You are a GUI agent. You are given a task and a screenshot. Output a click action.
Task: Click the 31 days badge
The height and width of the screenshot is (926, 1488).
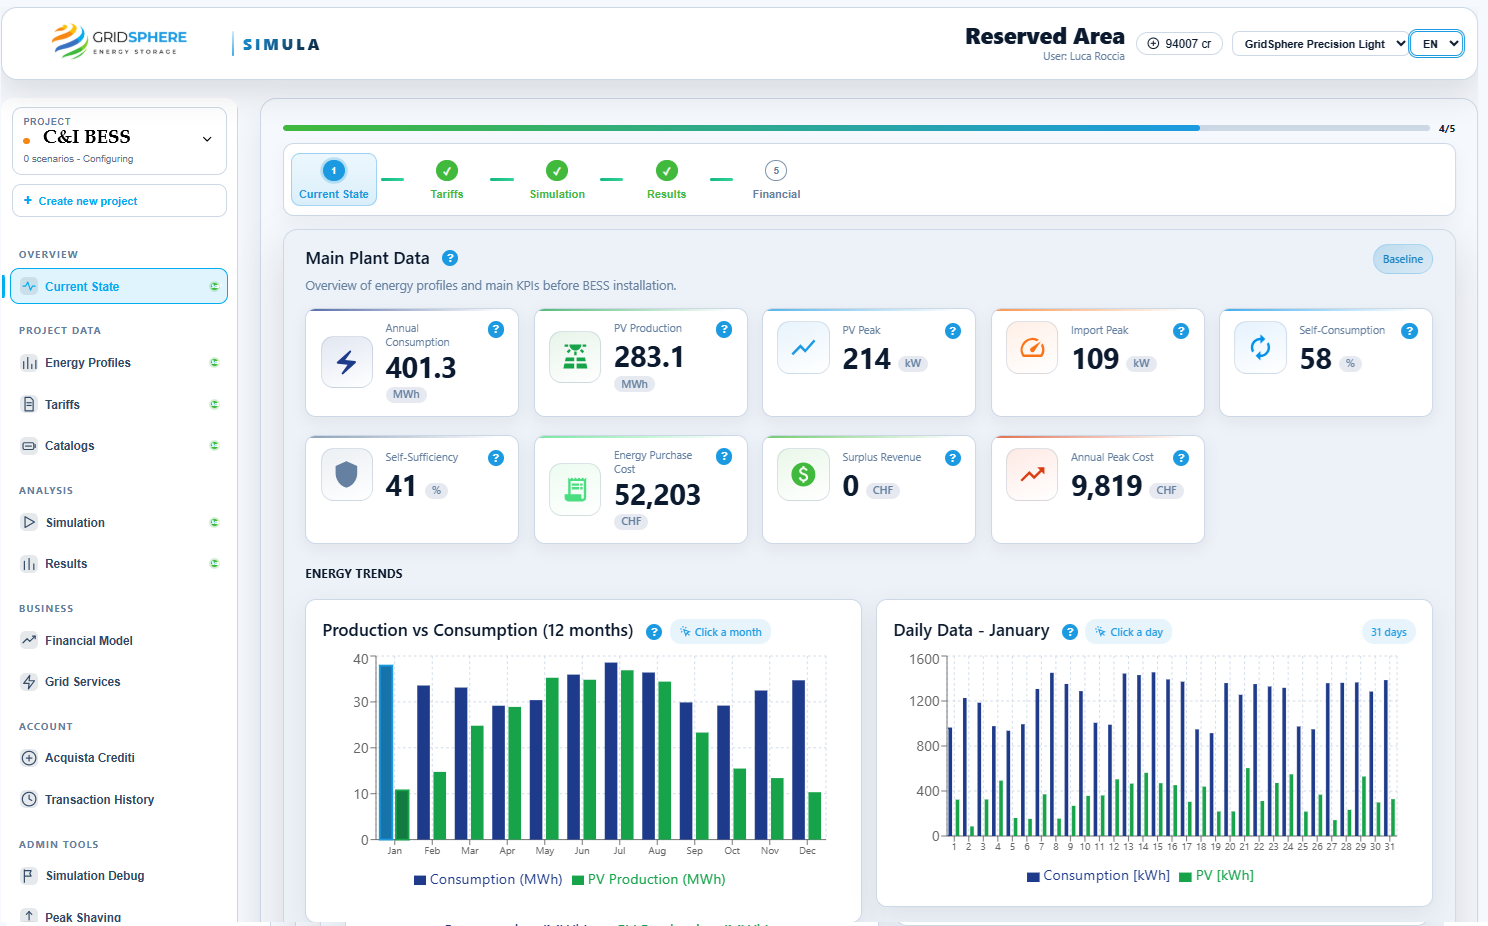click(1388, 632)
